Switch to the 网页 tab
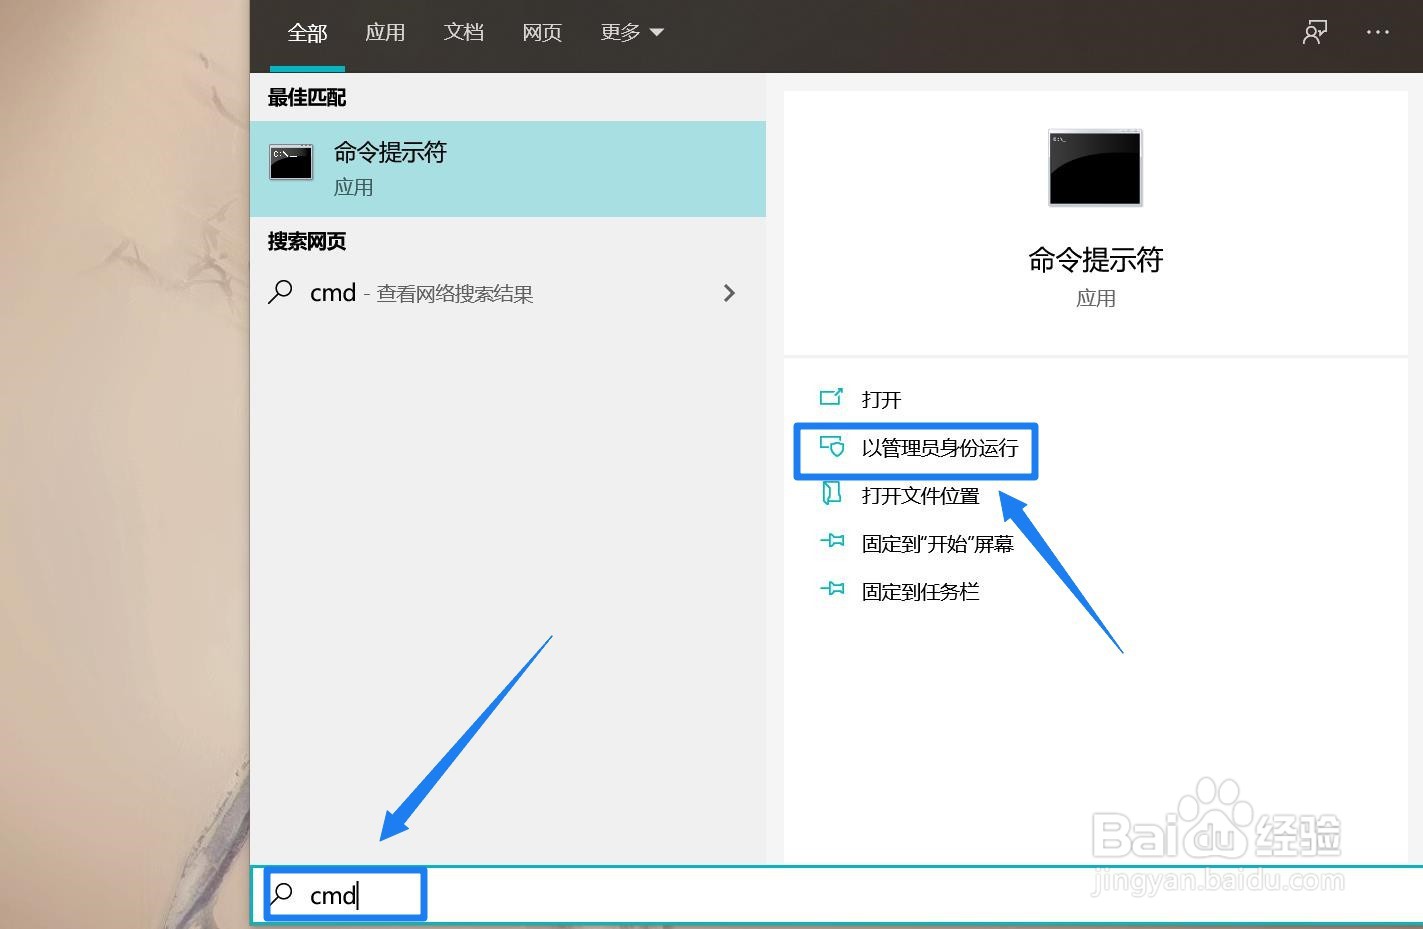Image resolution: width=1423 pixels, height=929 pixels. click(x=542, y=33)
